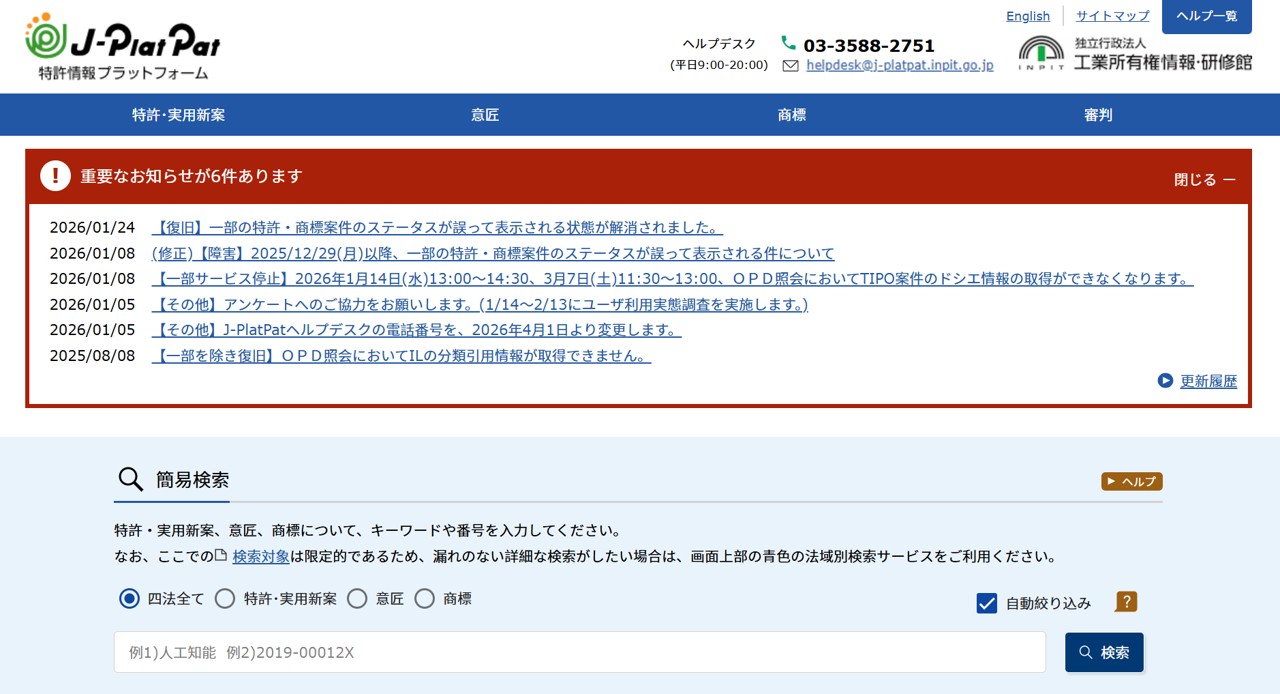Click the document icon before 検索対象
This screenshot has width=1280, height=694.
coord(221,556)
